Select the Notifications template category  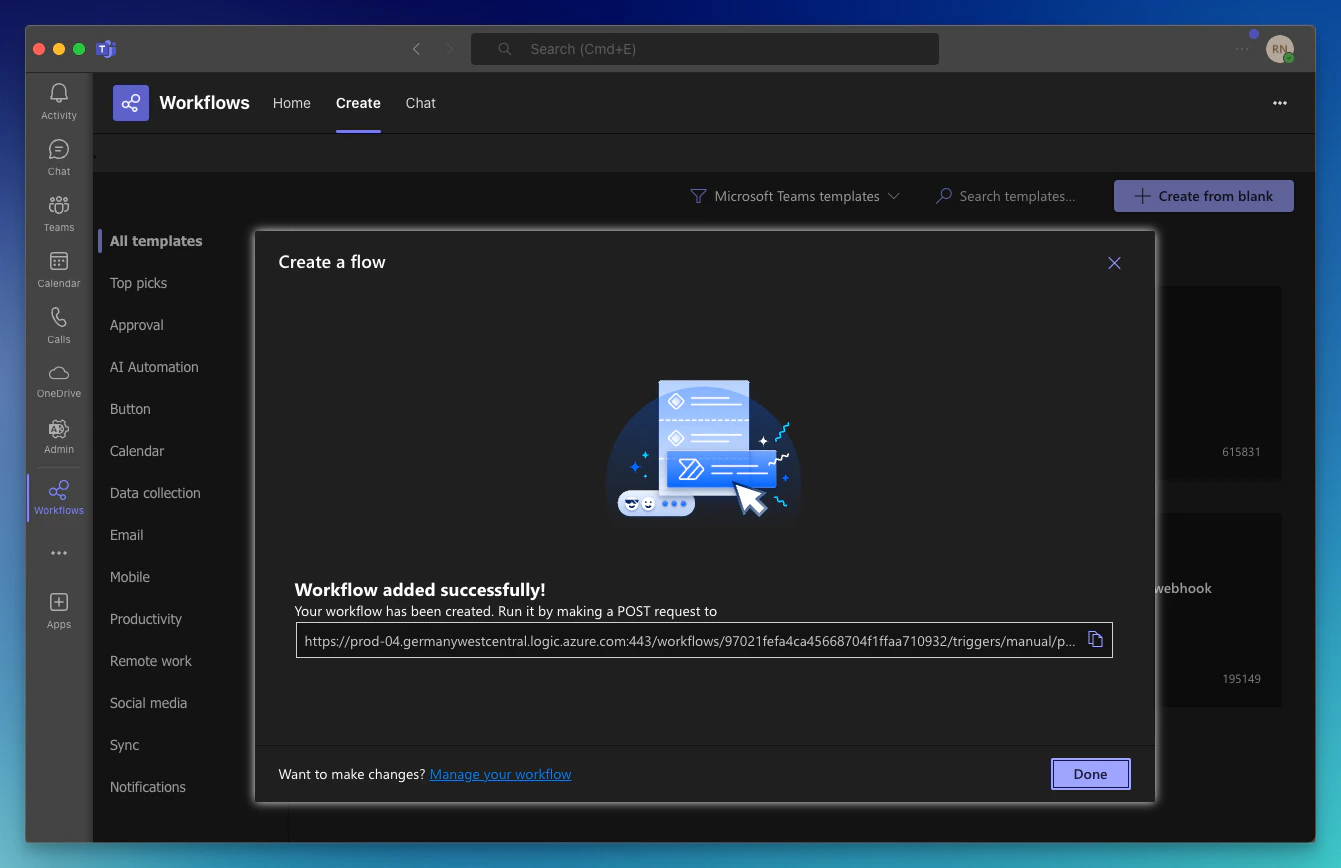147,787
